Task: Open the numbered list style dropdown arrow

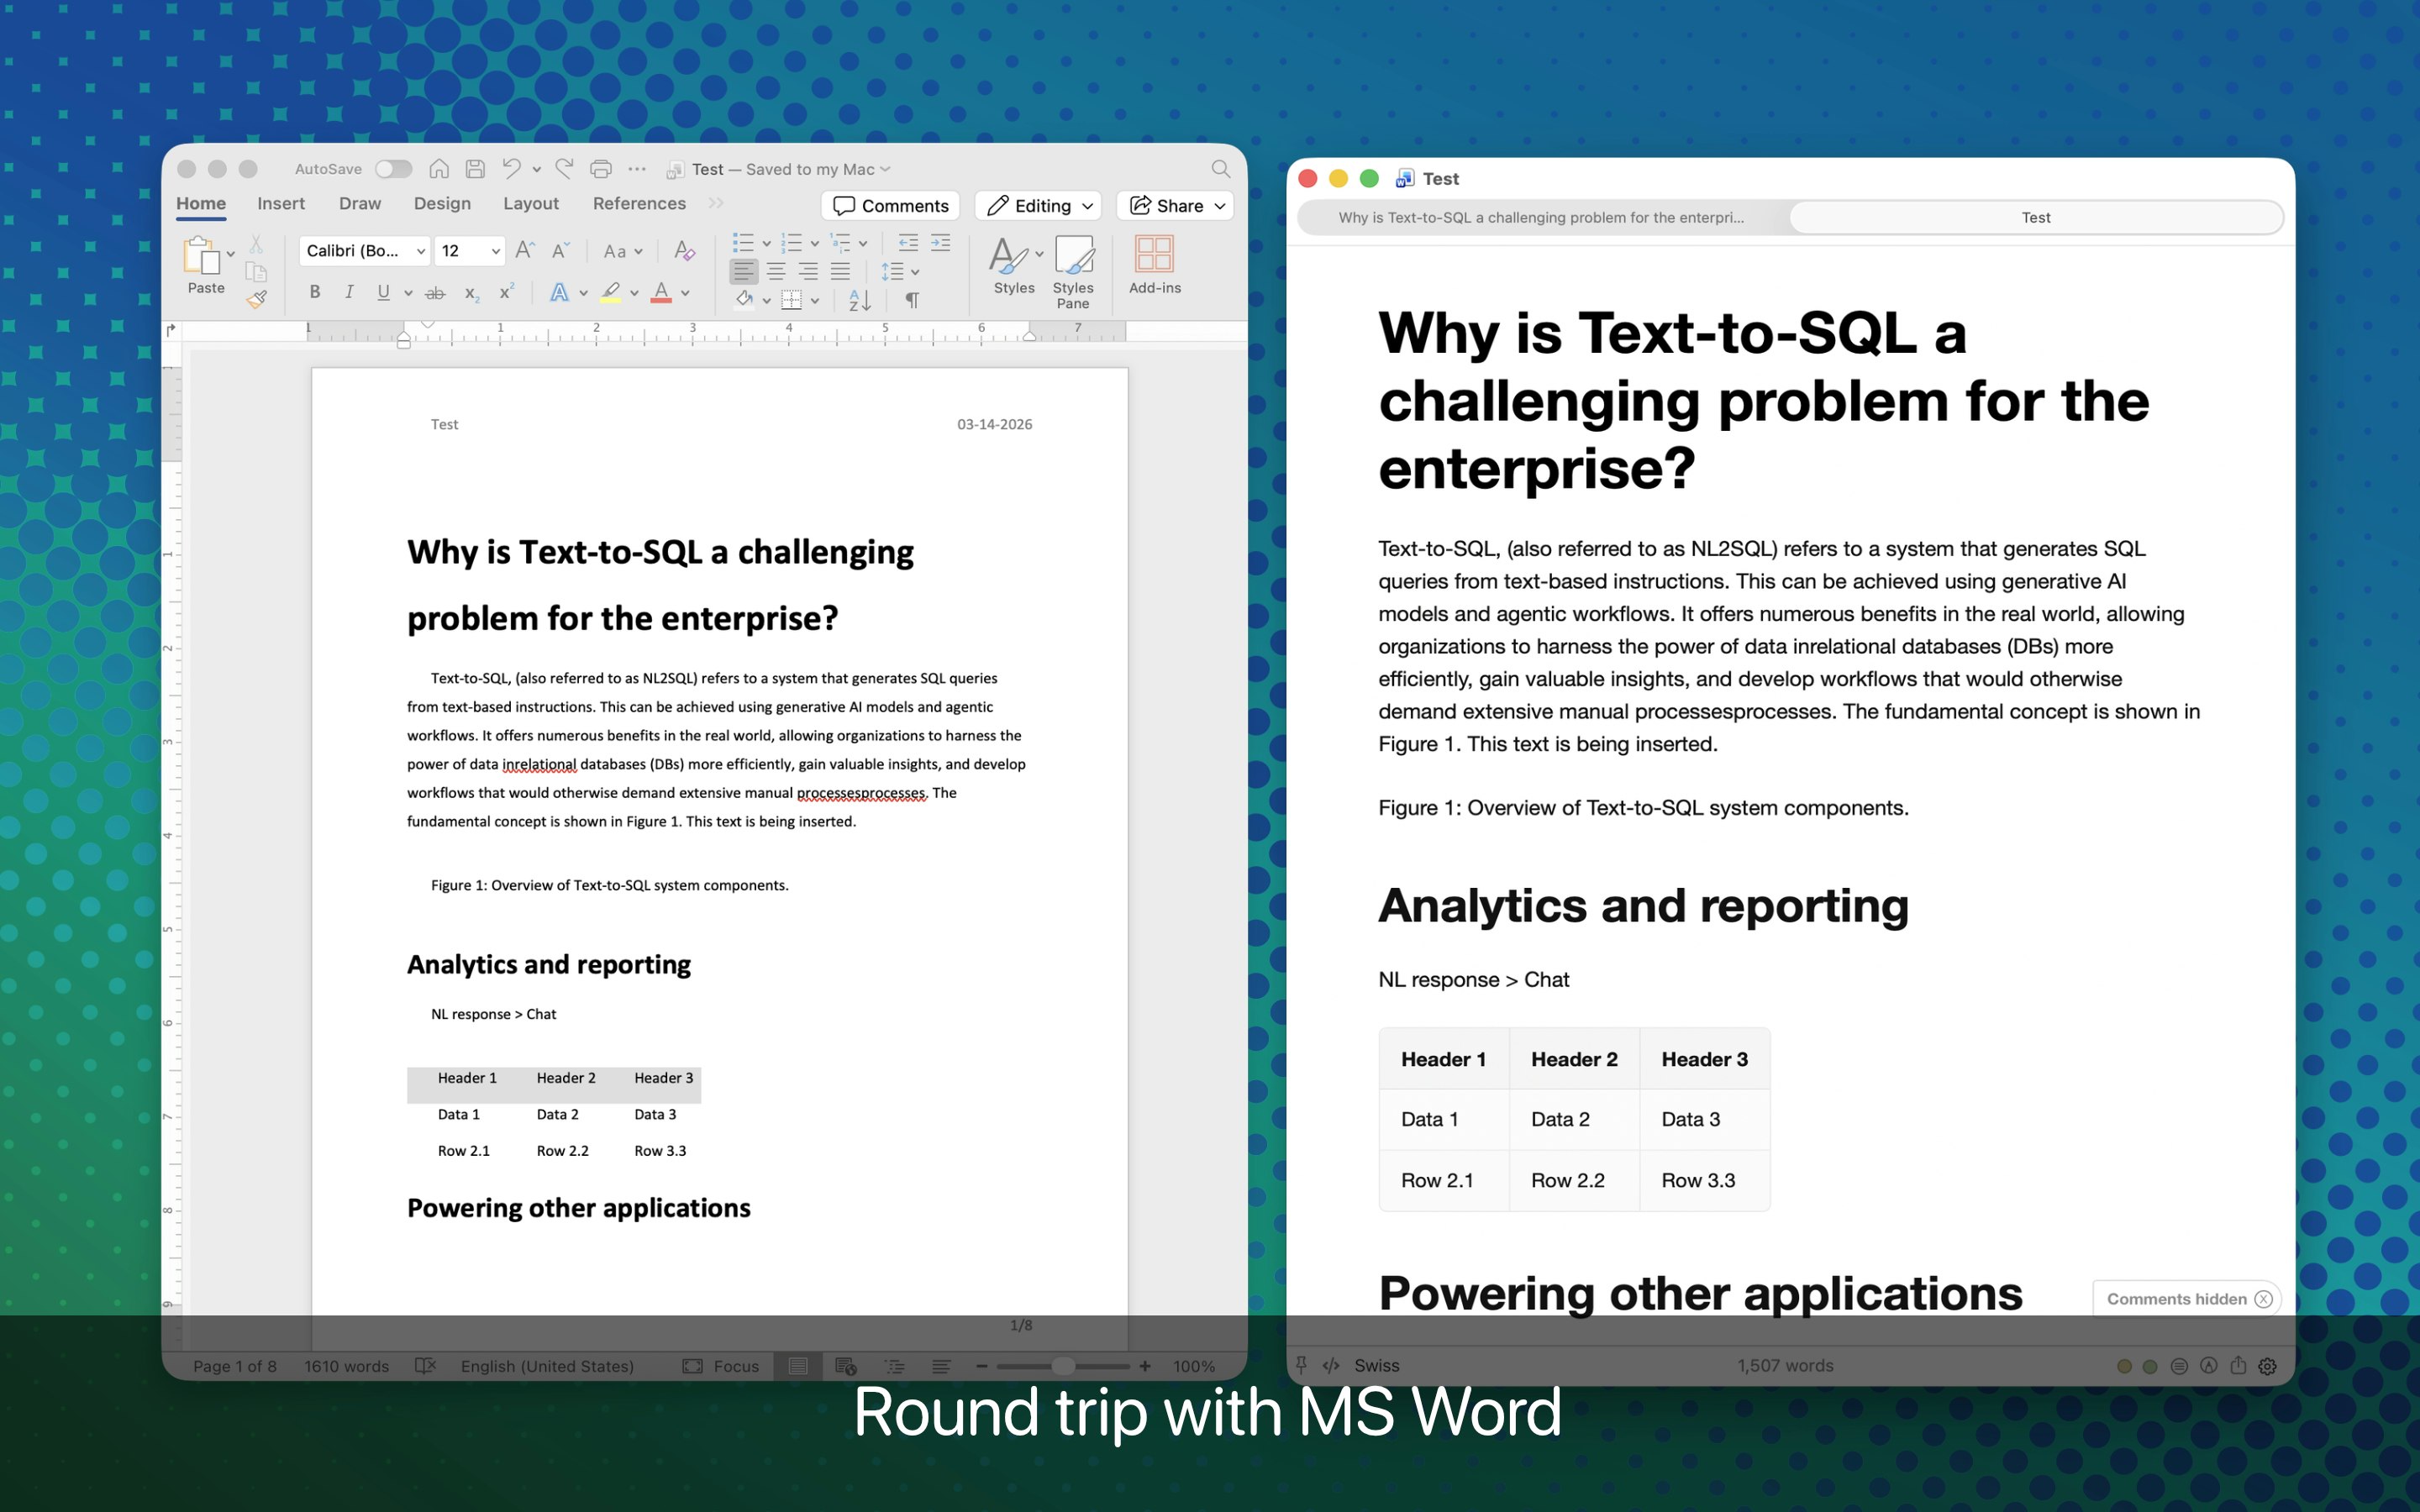Action: (814, 243)
